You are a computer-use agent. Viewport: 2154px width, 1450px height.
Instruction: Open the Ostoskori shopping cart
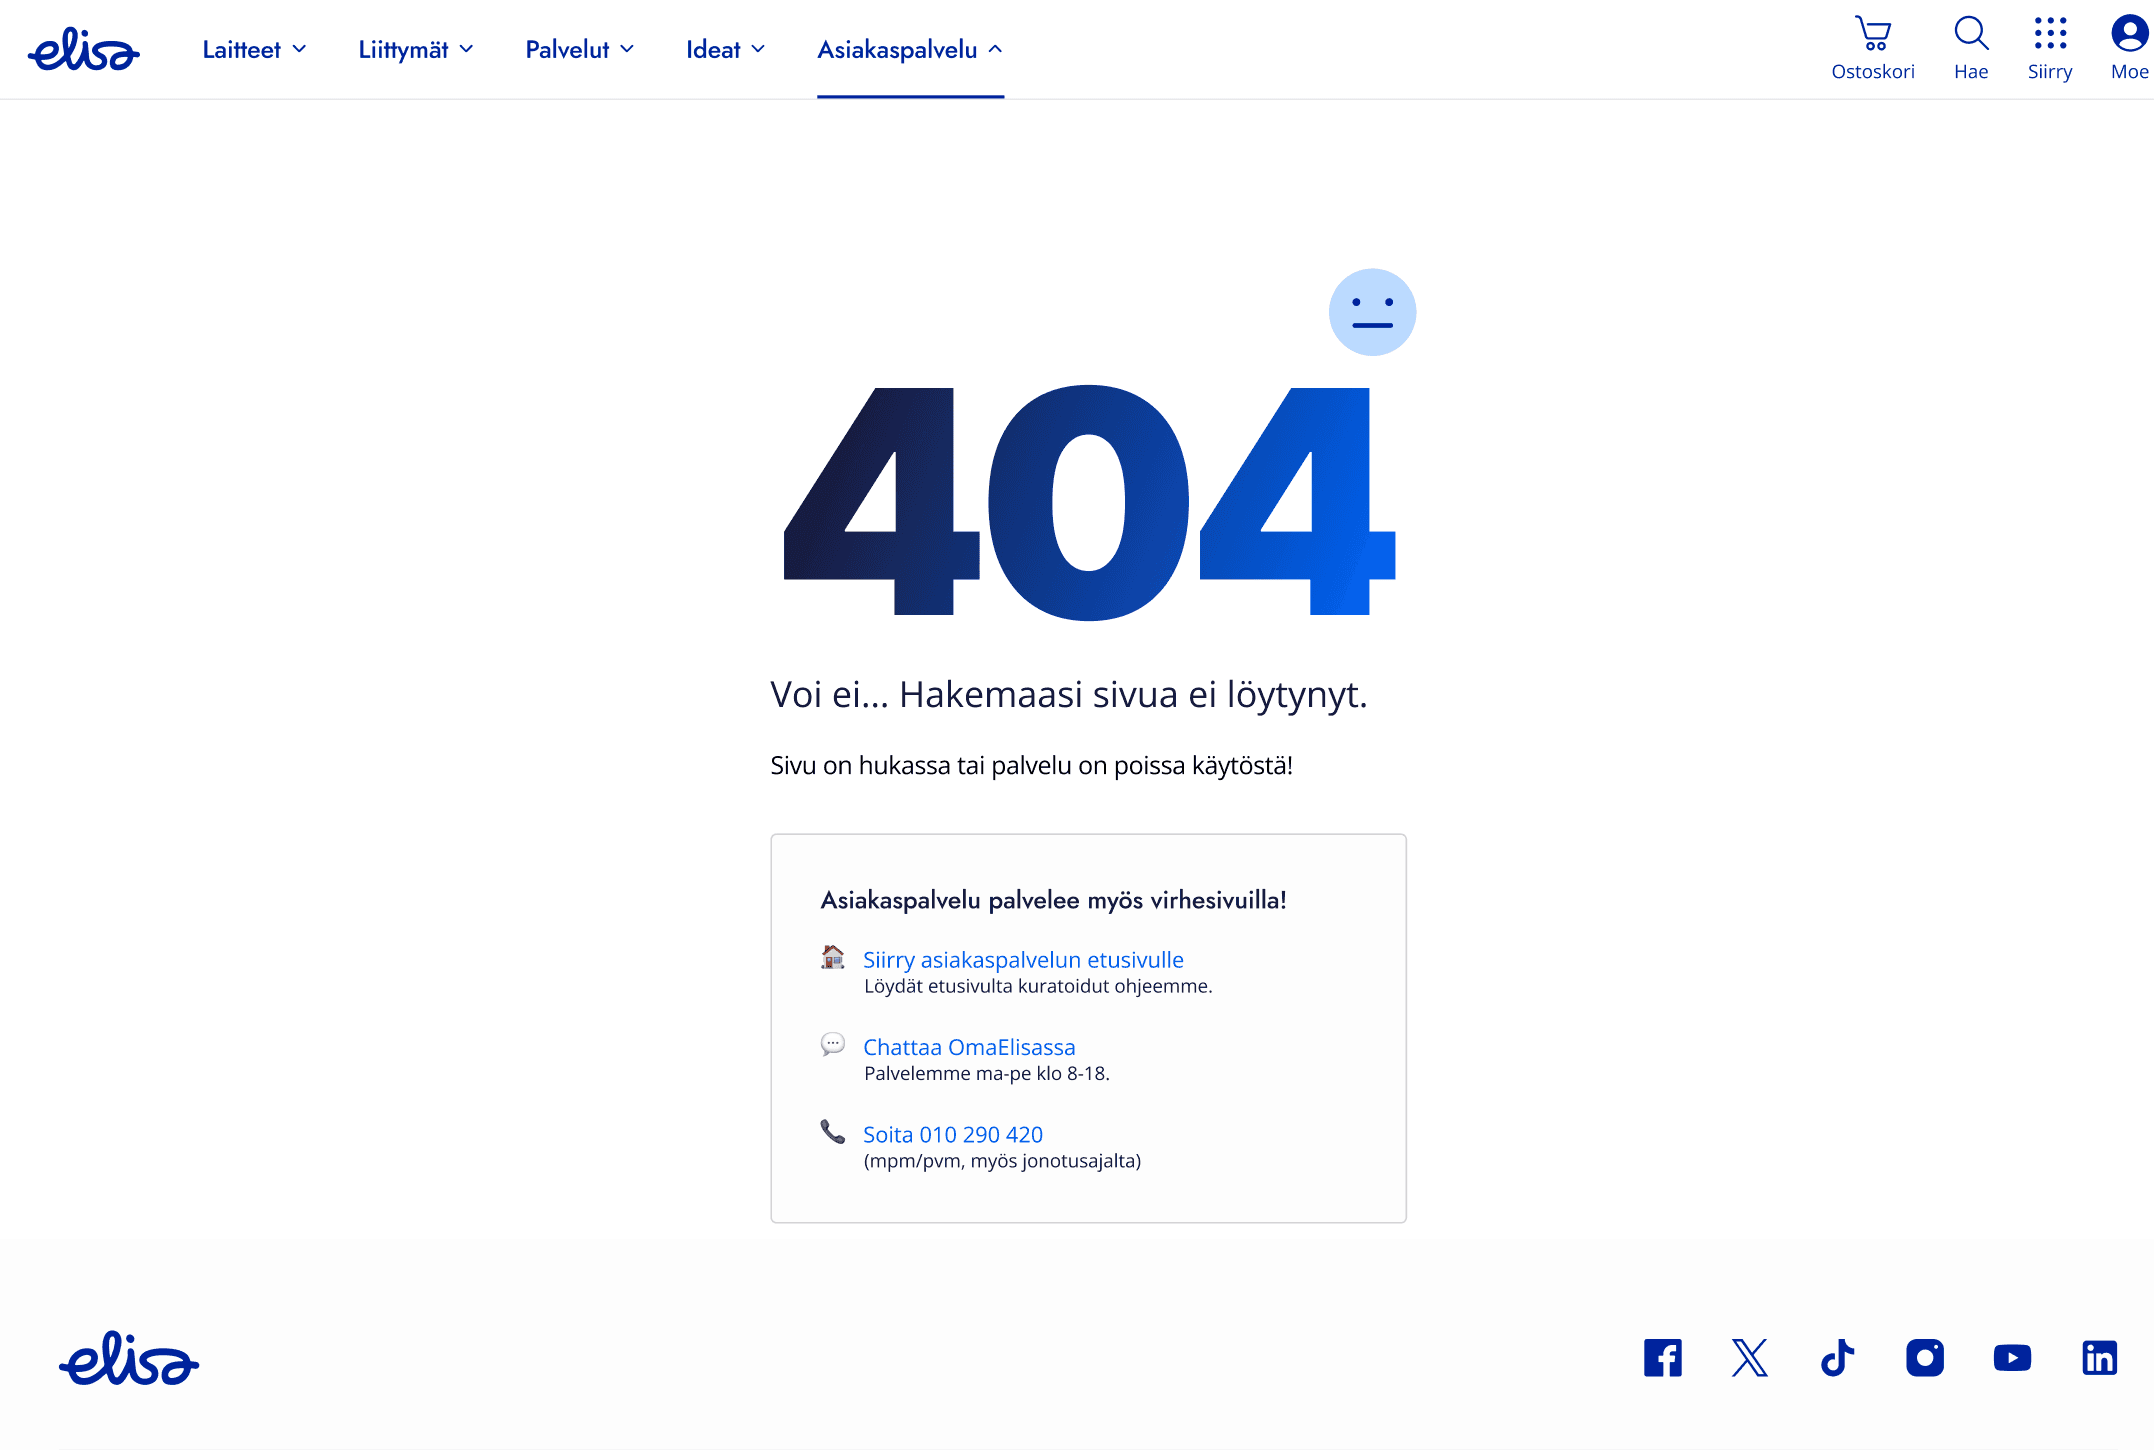click(x=1872, y=48)
